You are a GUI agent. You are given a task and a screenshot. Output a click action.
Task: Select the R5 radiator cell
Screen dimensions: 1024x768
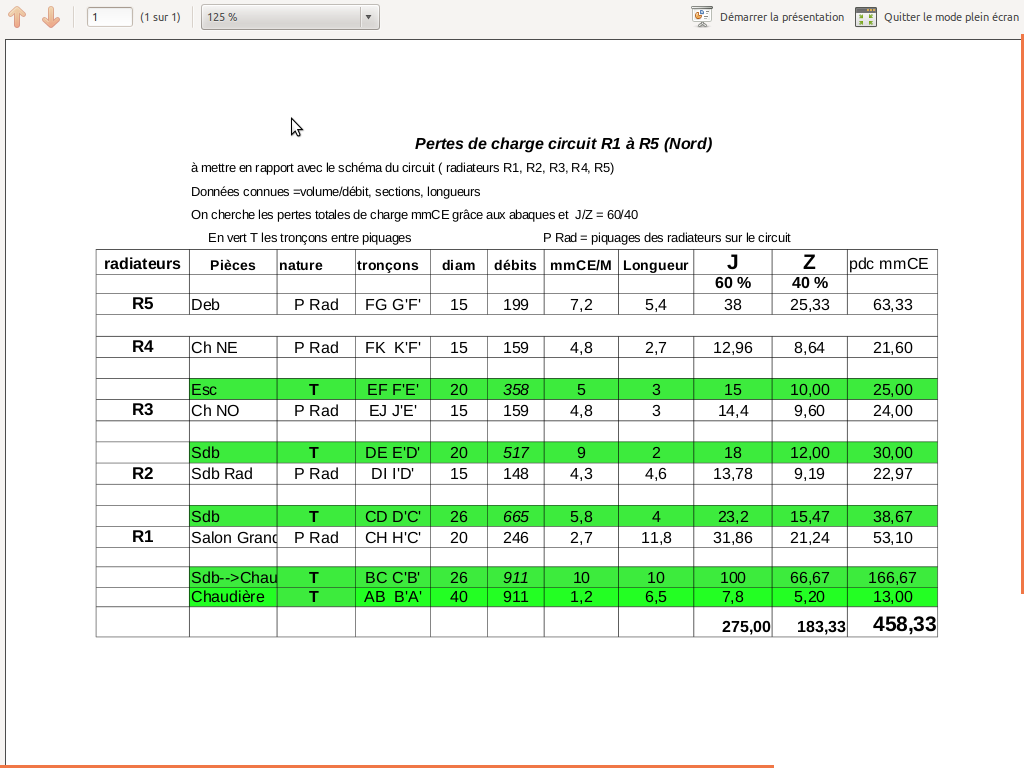point(142,304)
